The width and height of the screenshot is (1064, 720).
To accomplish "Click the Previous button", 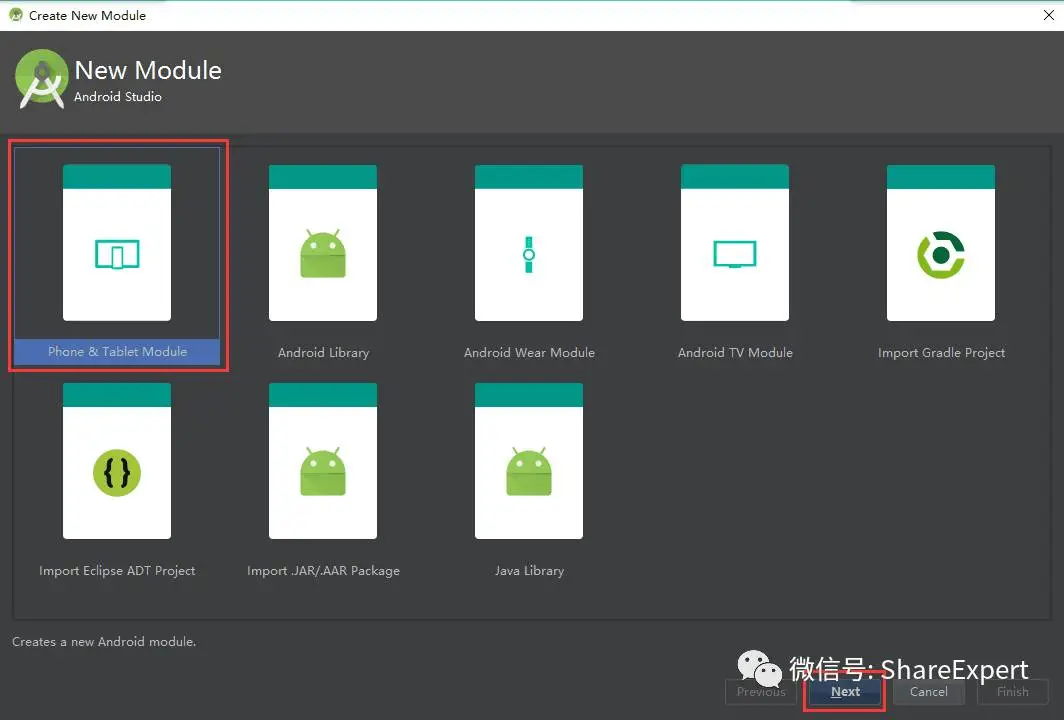I will 761,691.
